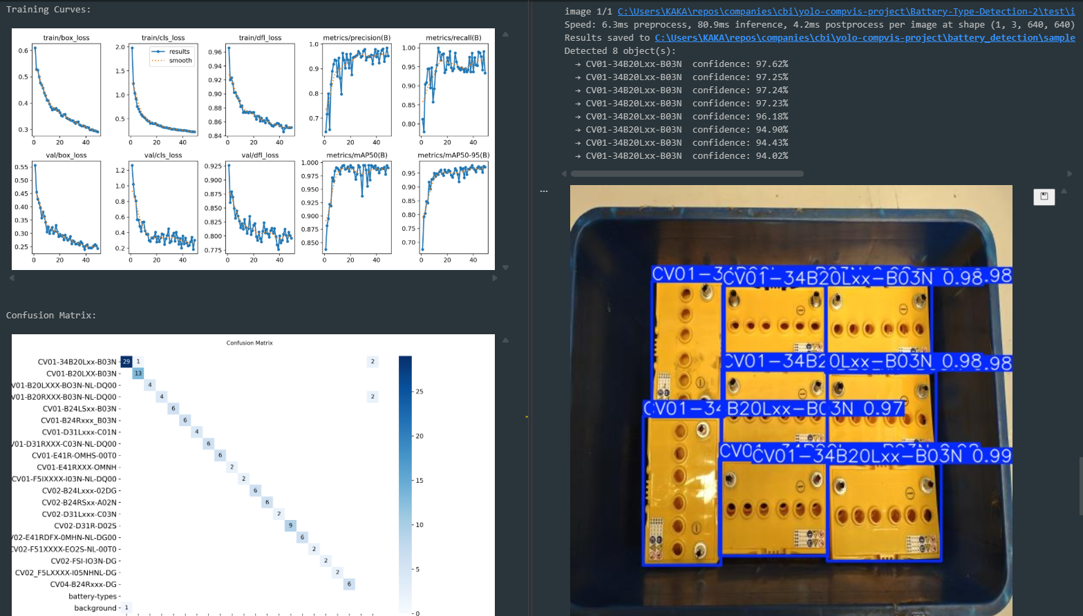Open the ellipsis menu beside the detection image

(544, 191)
